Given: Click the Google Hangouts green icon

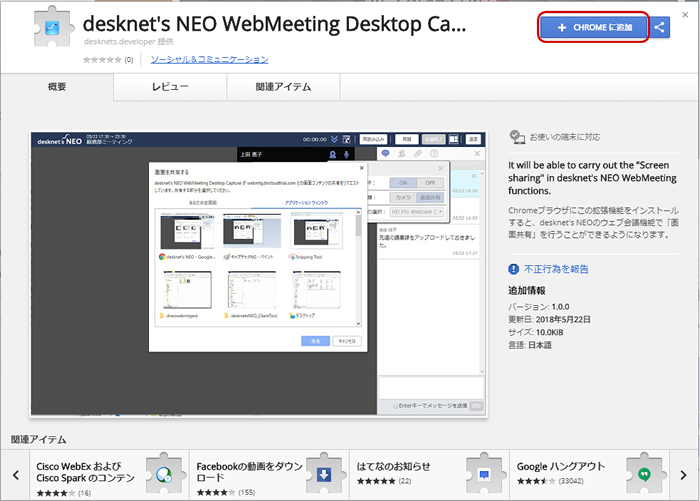Looking at the screenshot, I should tap(644, 473).
